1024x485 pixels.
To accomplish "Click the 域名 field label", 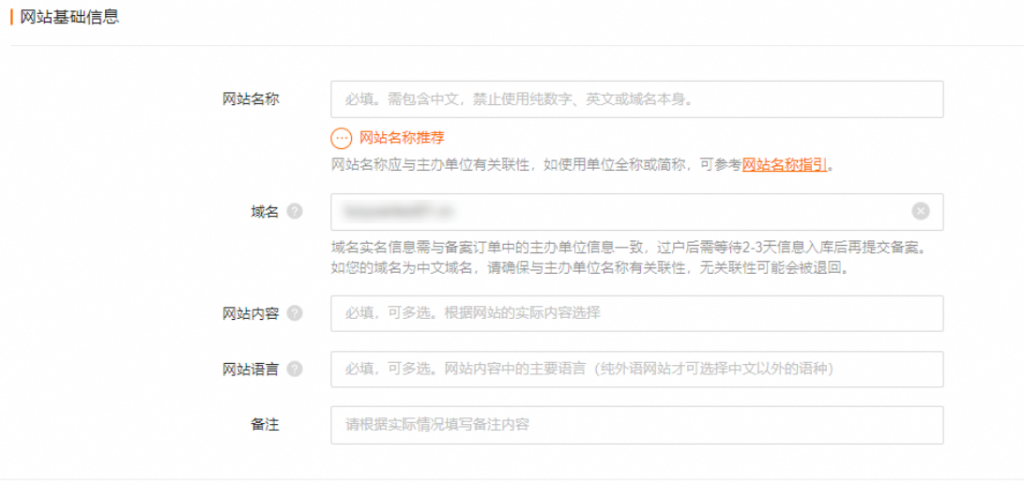I will (264, 211).
